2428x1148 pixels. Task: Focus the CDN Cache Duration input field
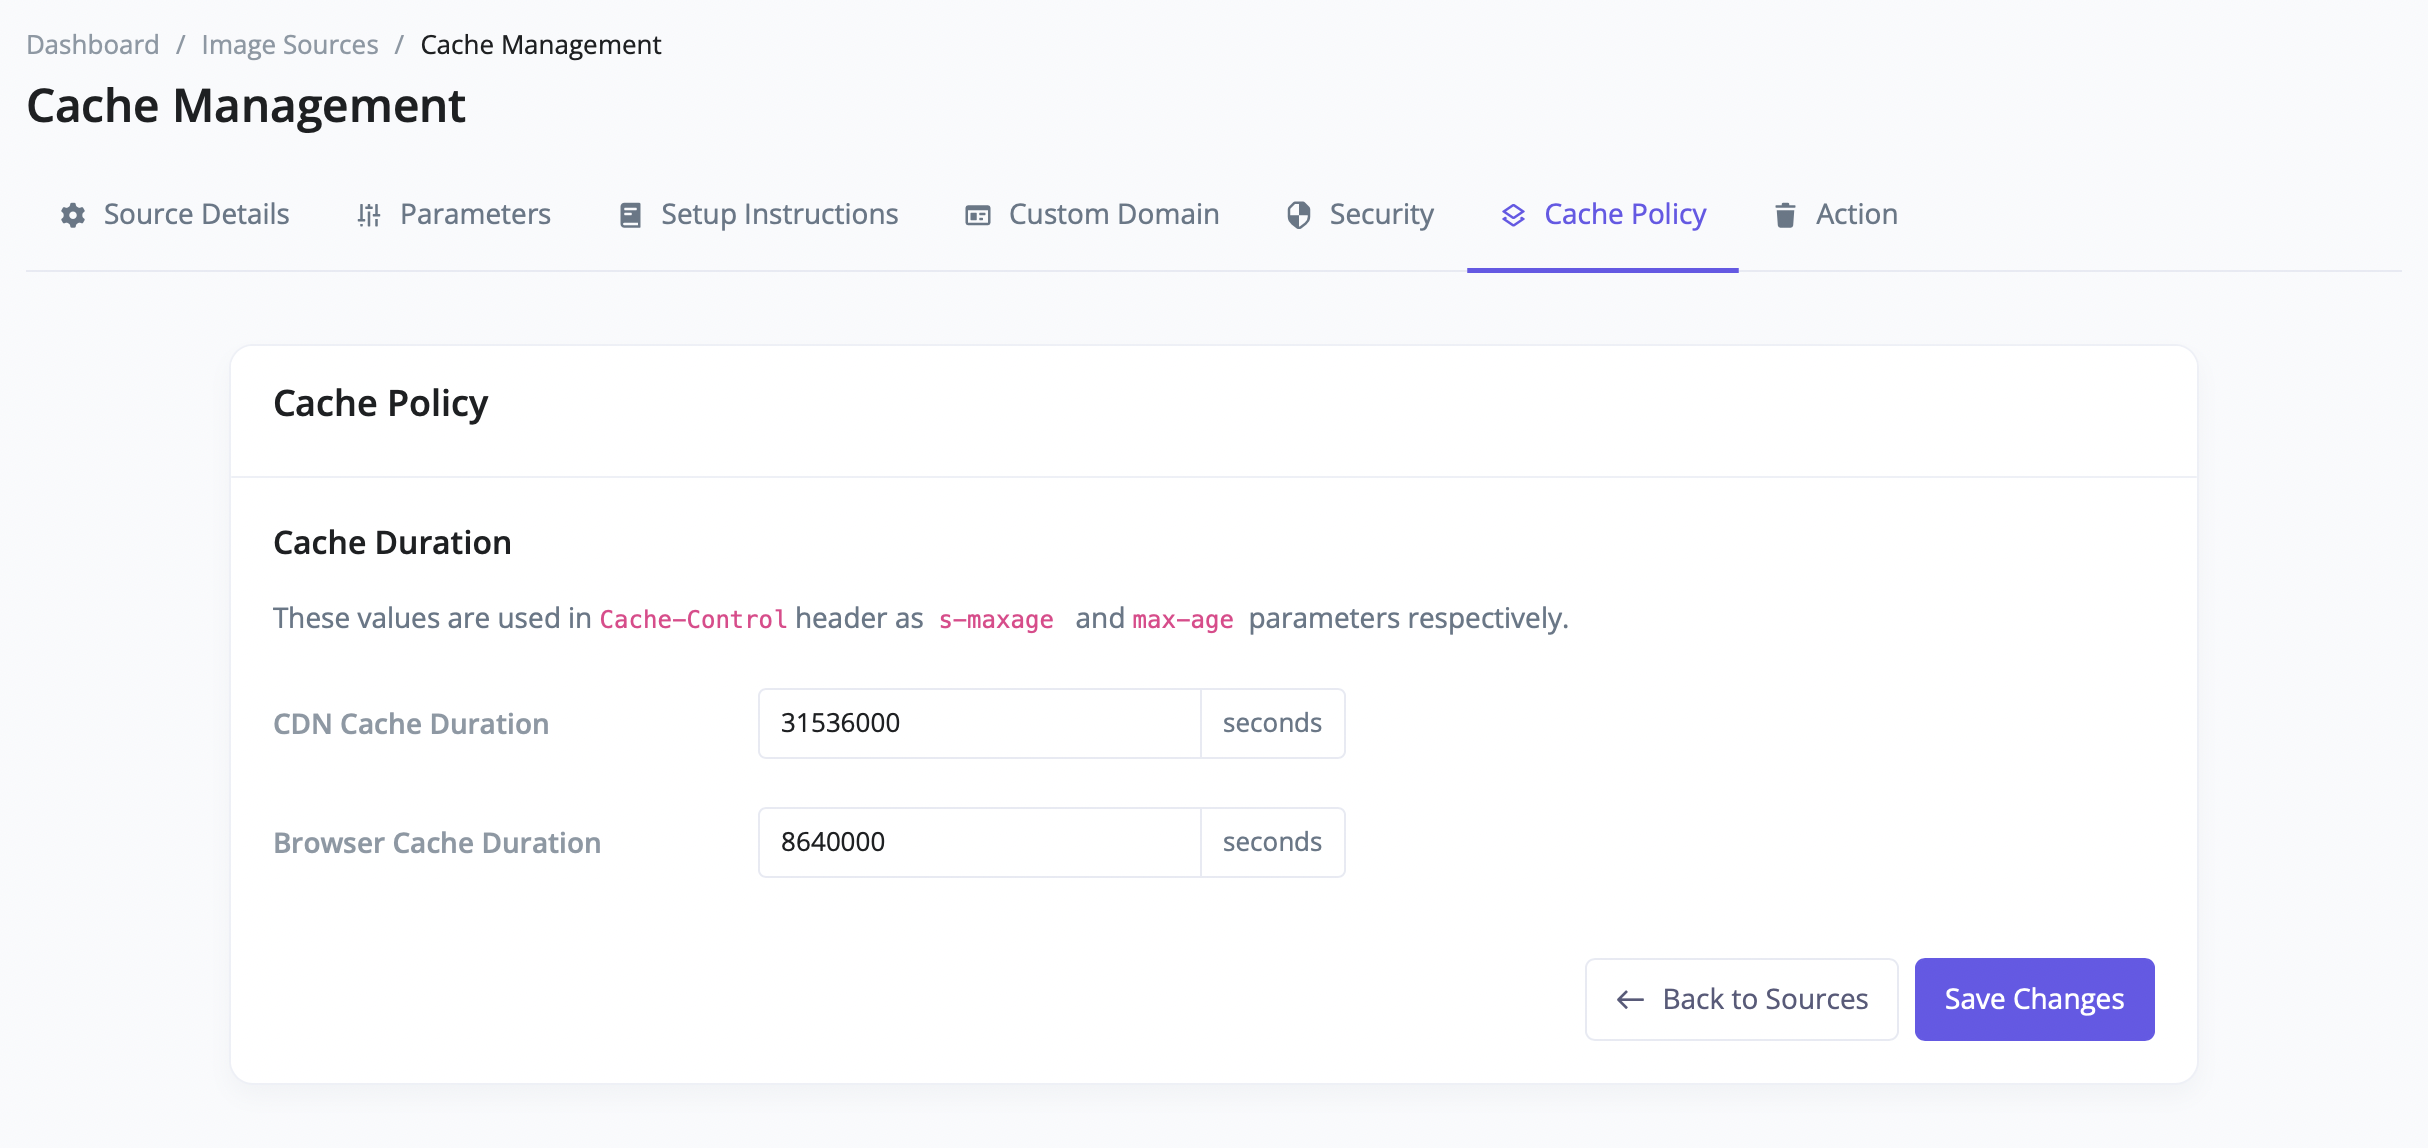[978, 723]
